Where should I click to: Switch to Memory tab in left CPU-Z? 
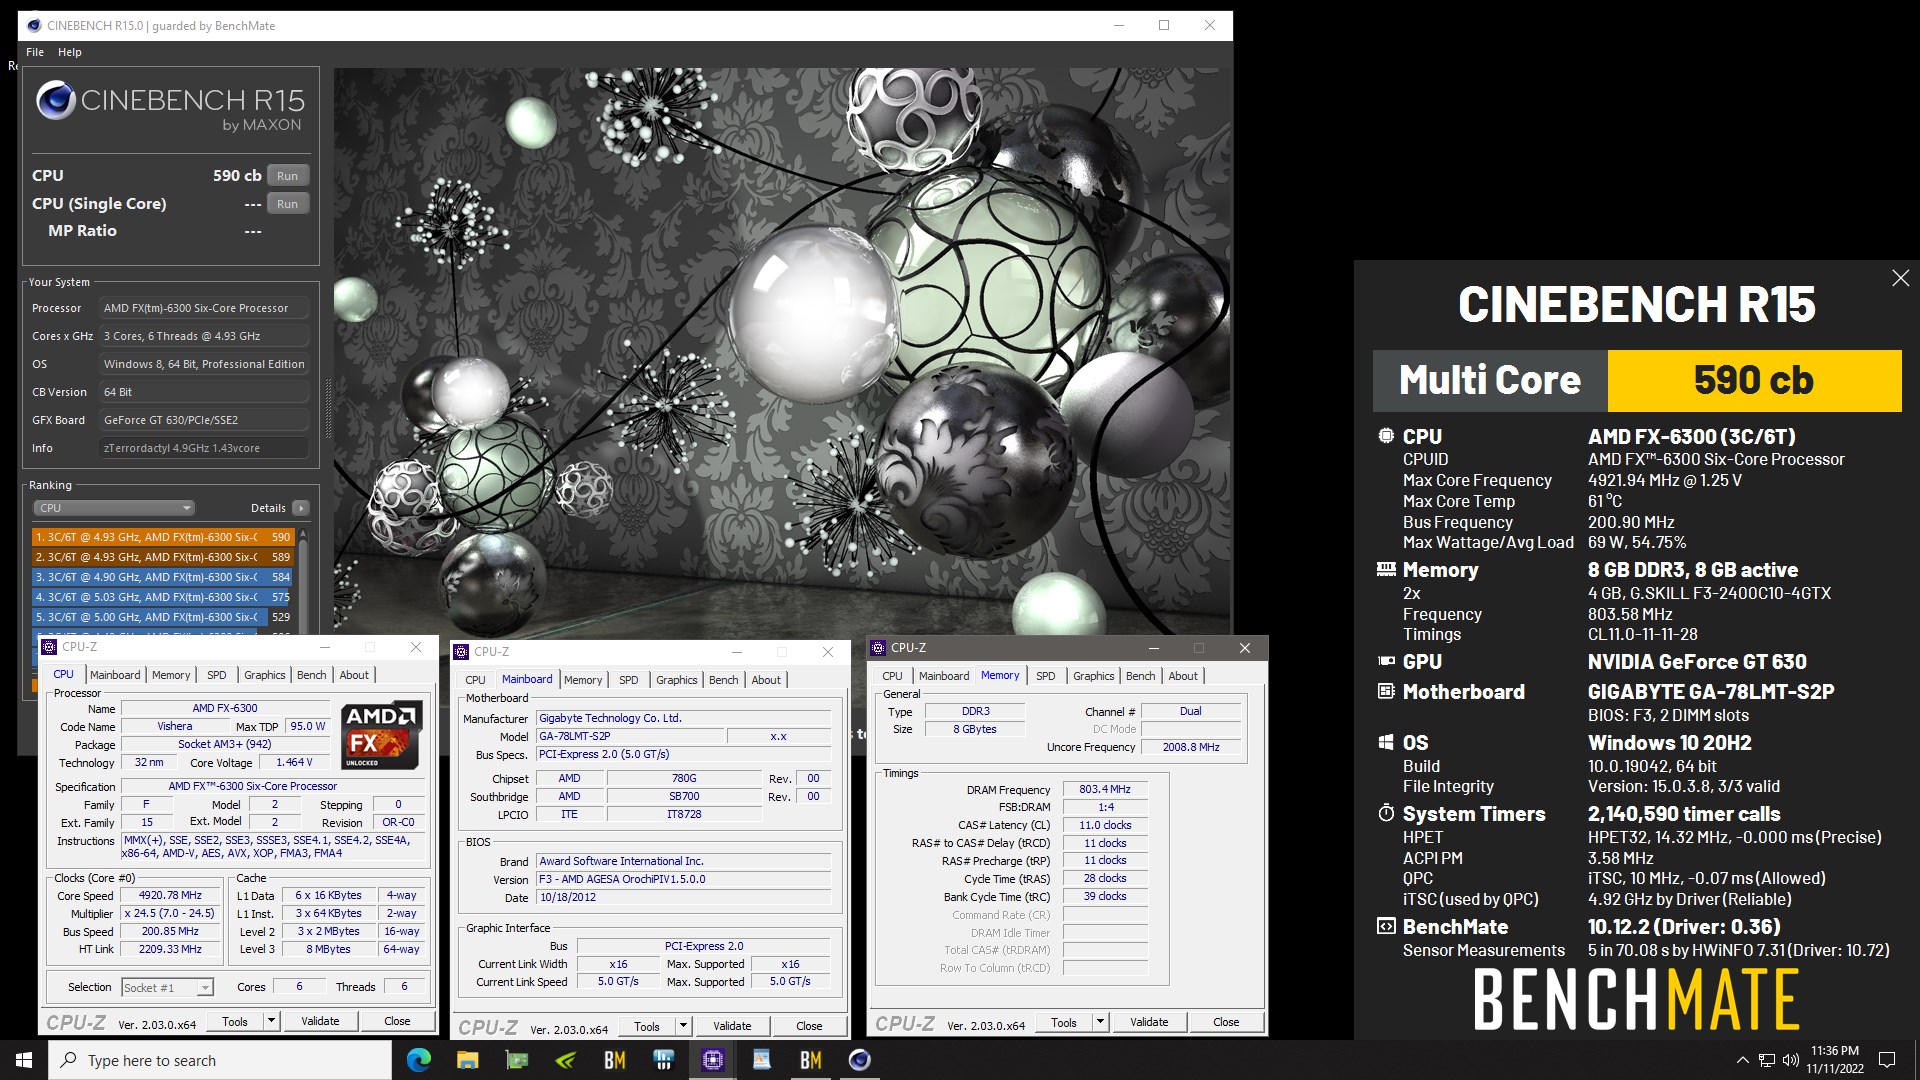pyautogui.click(x=171, y=675)
